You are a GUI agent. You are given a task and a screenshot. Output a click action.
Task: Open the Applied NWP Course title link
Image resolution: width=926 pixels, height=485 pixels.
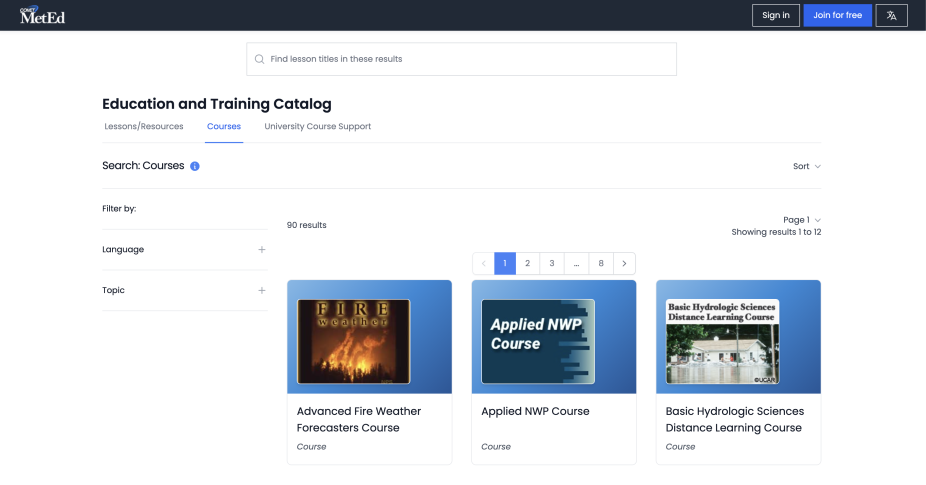[x=535, y=411]
